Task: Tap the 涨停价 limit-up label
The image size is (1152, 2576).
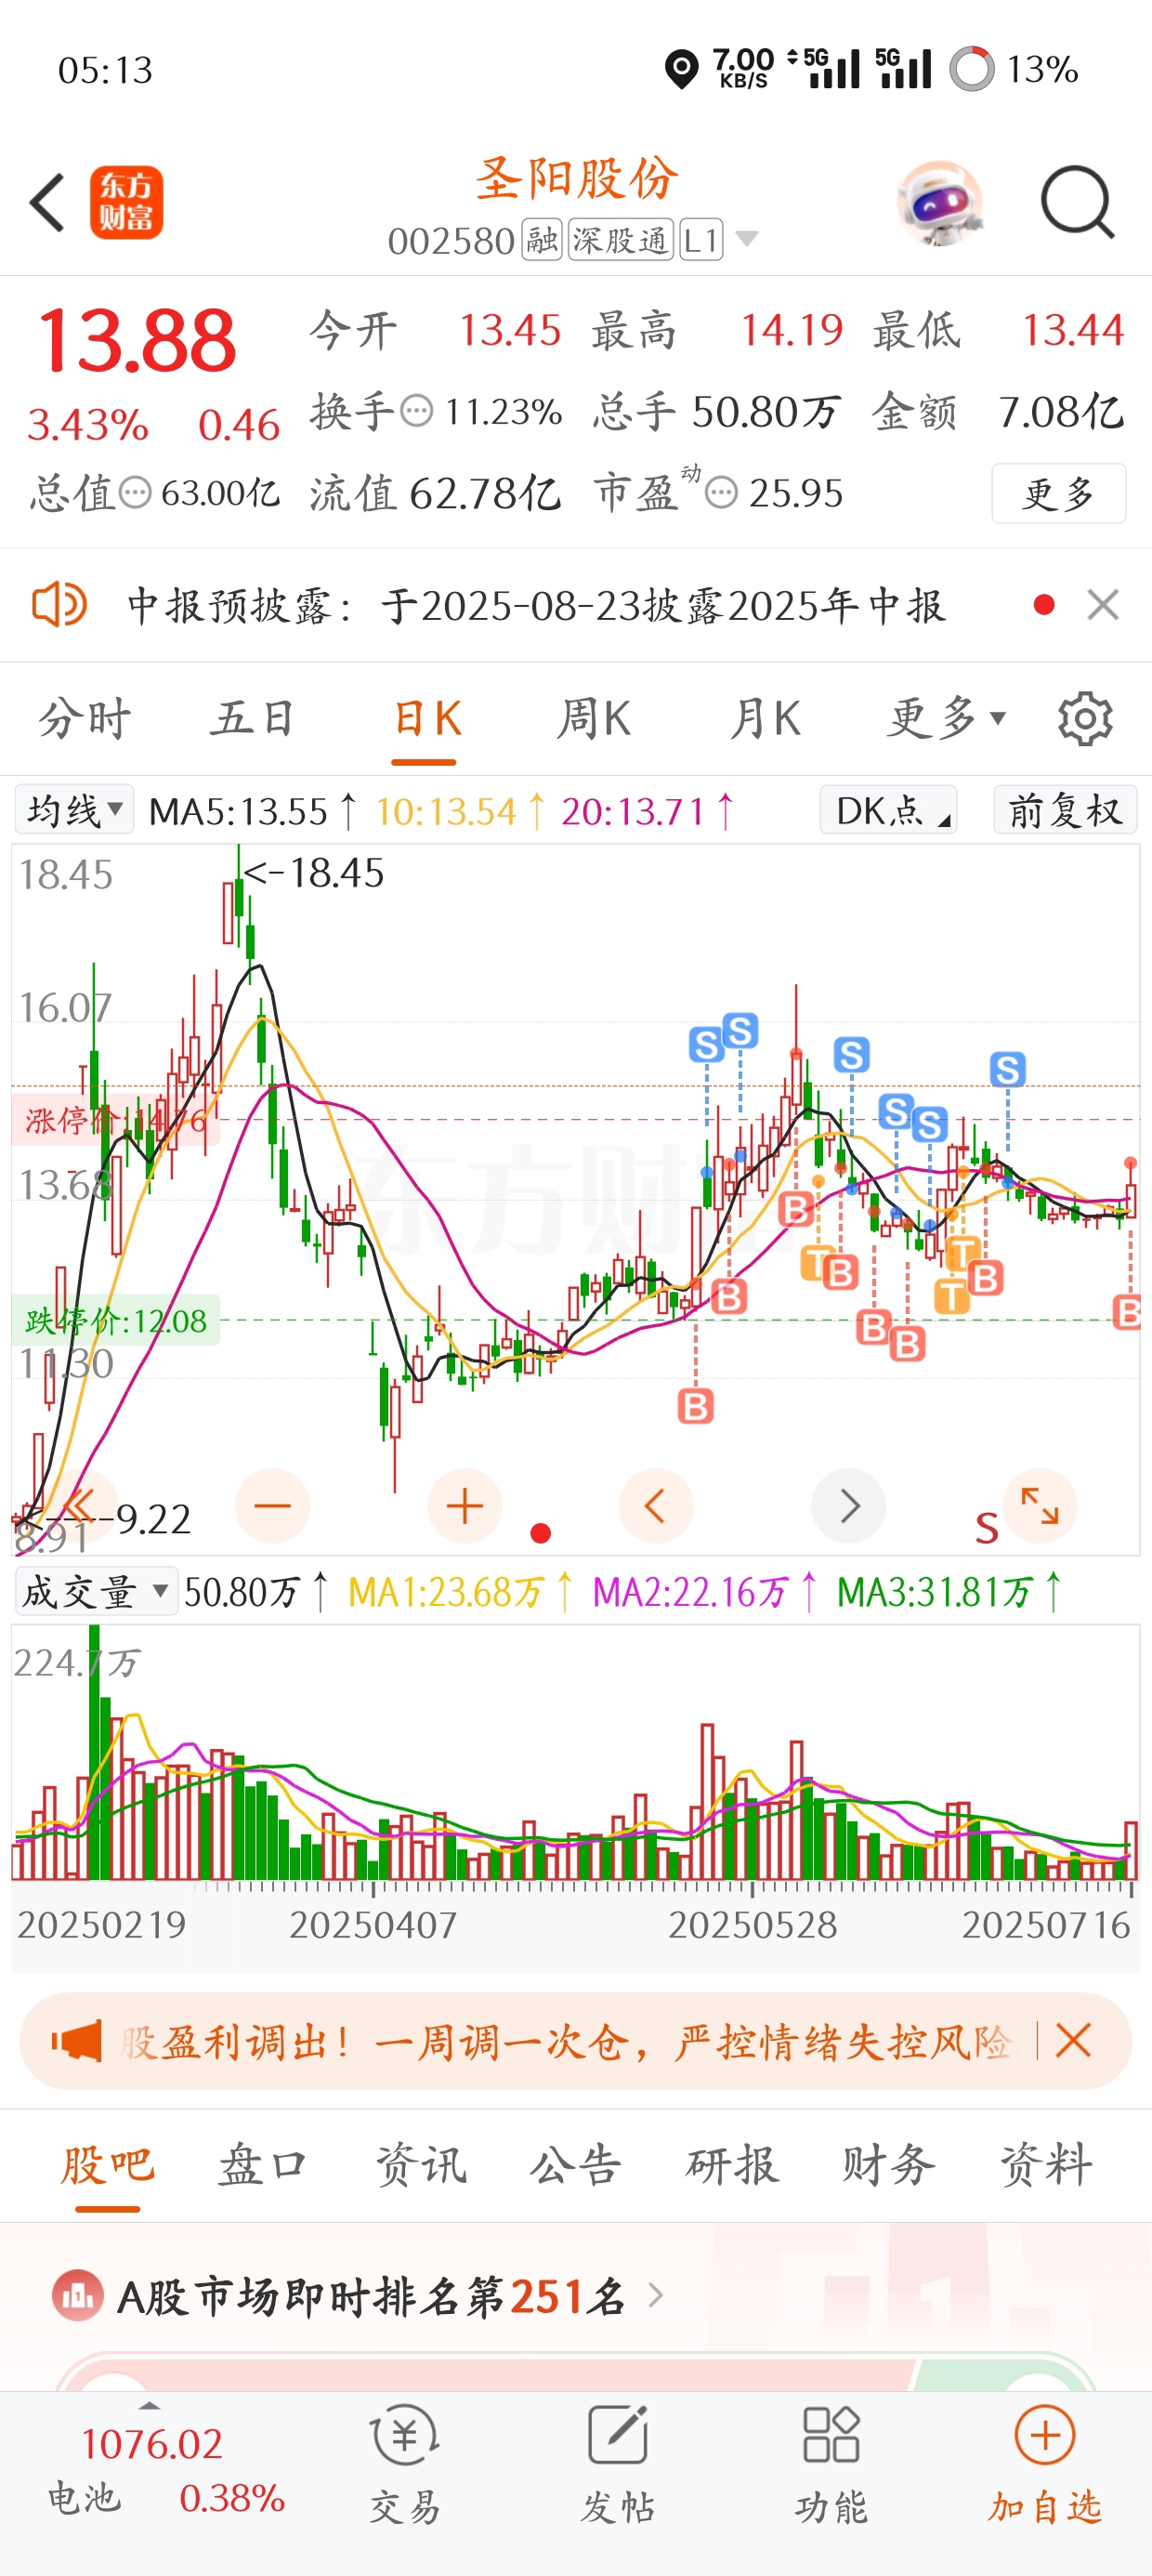Action: click(x=116, y=1119)
